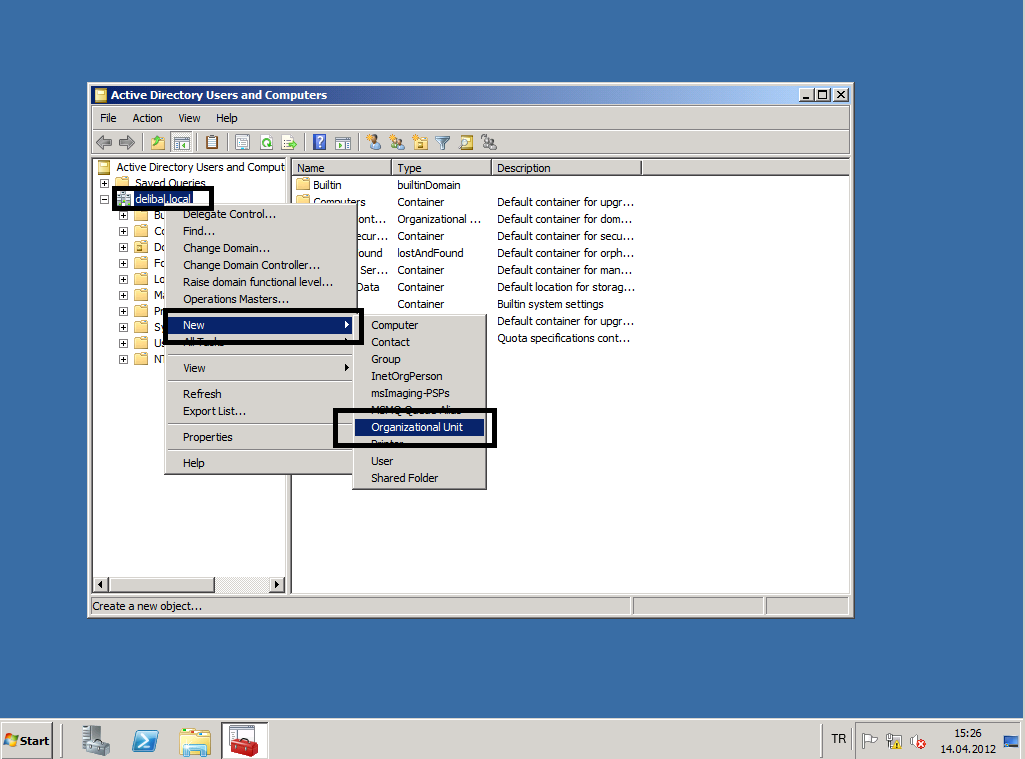
Task: Click the create new group toolbar icon
Action: pyautogui.click(x=397, y=143)
